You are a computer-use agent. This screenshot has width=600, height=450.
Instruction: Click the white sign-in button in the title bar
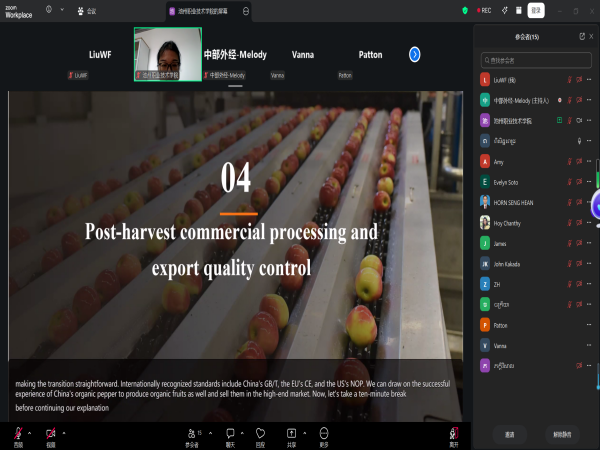click(536, 10)
